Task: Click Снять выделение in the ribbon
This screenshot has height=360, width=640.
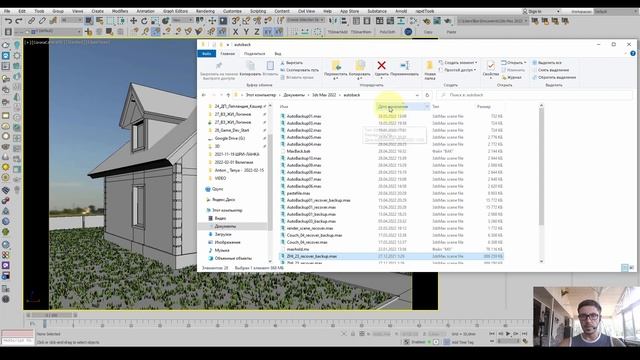Action: pyautogui.click(x=551, y=70)
